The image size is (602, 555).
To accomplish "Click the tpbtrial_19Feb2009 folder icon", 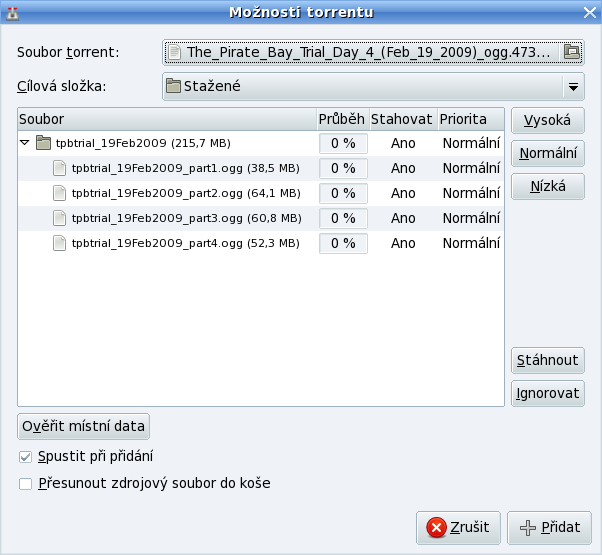I will 43,143.
